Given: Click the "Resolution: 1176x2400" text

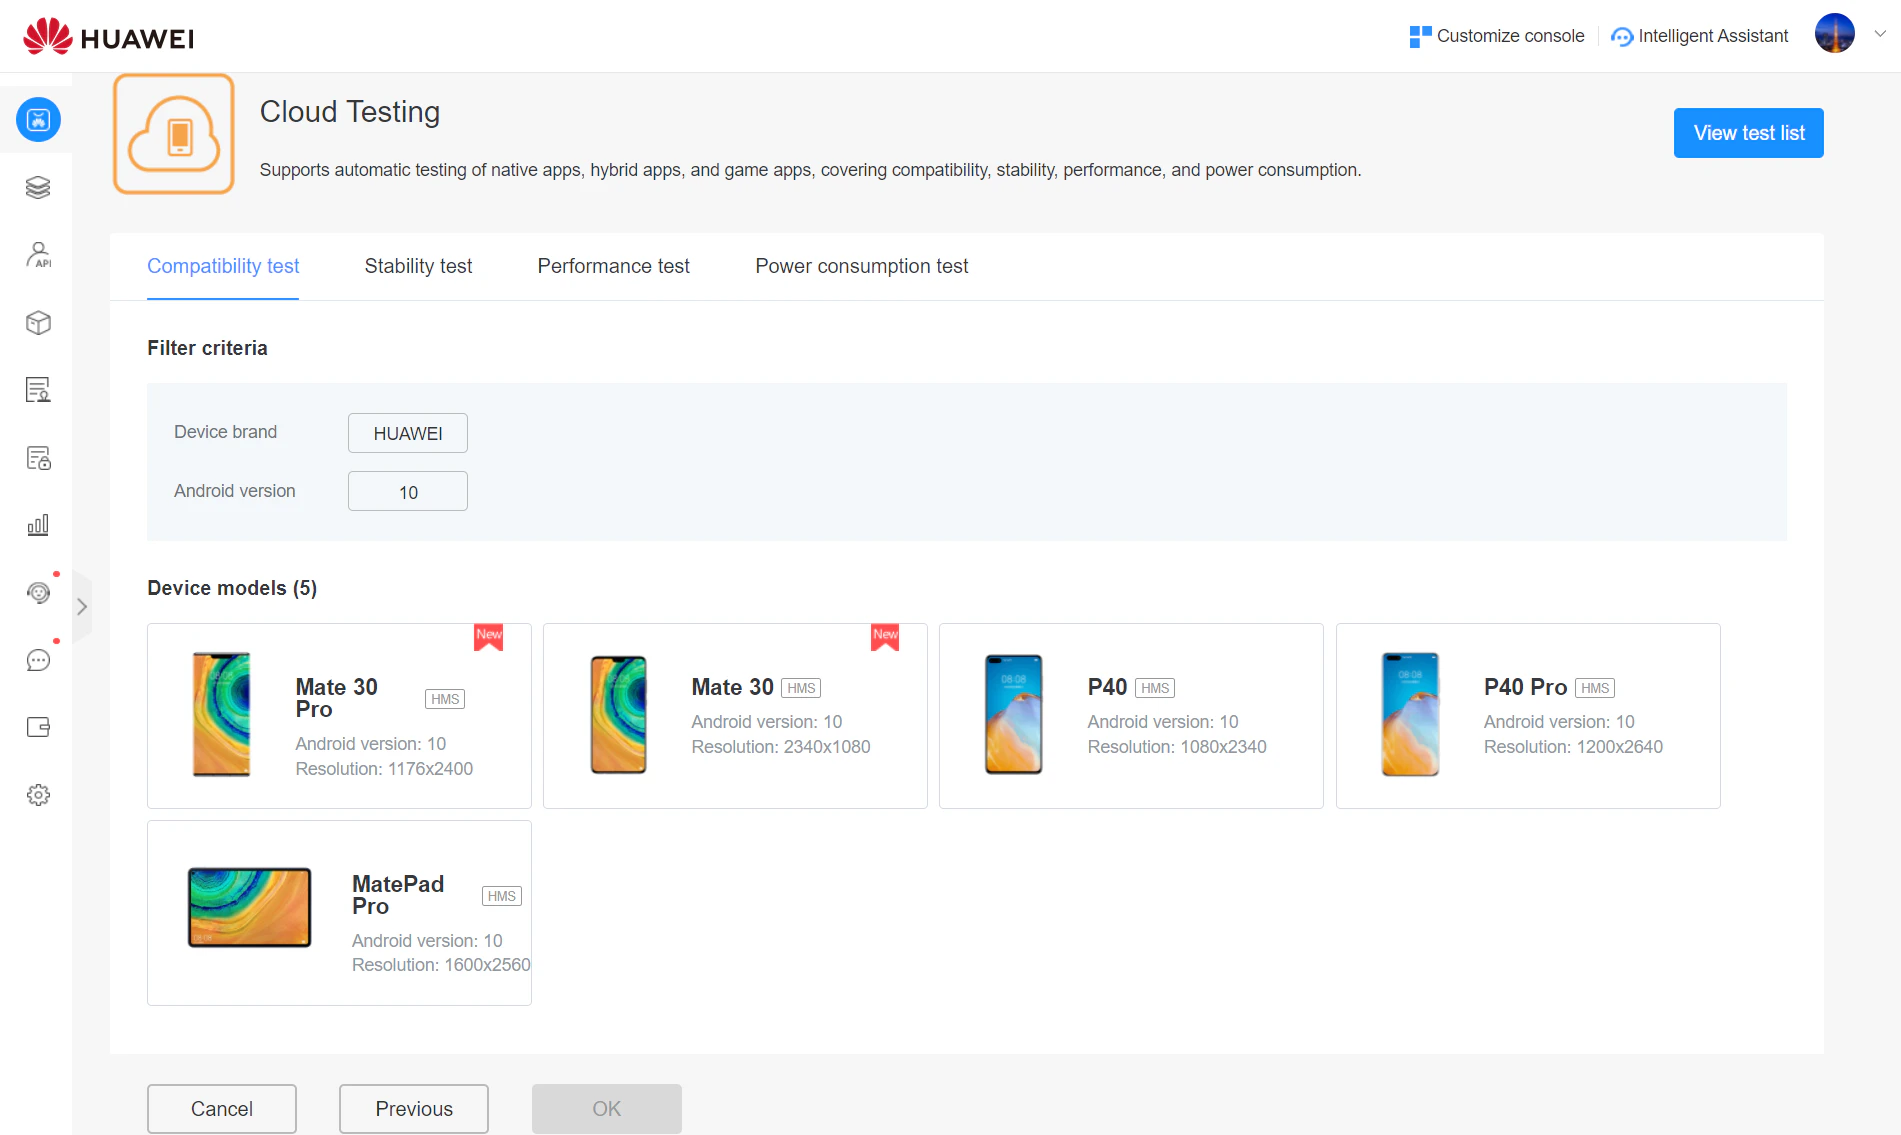Looking at the screenshot, I should (x=384, y=769).
